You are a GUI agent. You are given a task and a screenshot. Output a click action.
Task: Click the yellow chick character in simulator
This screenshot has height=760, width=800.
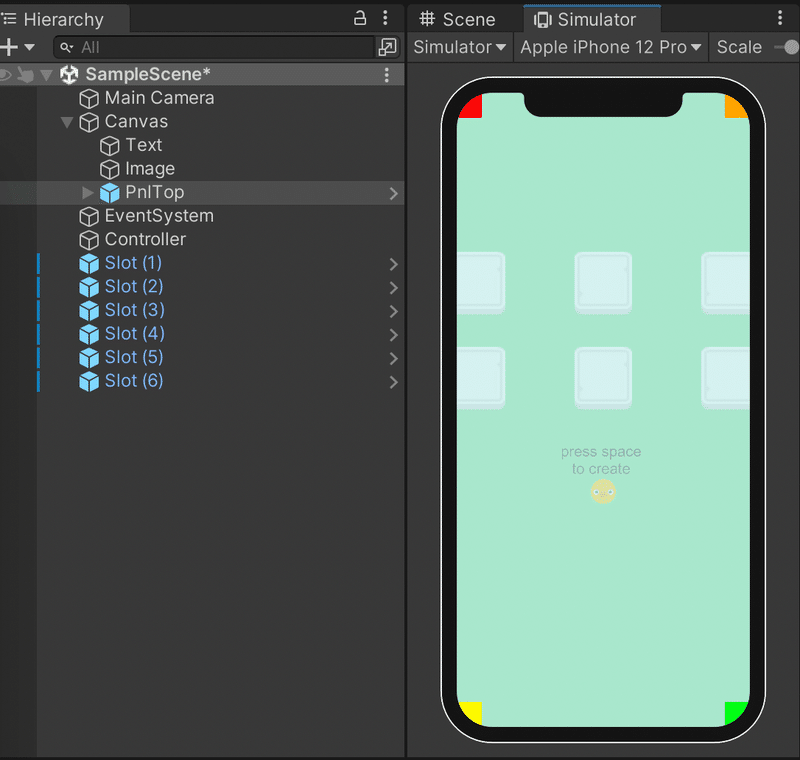(x=603, y=492)
